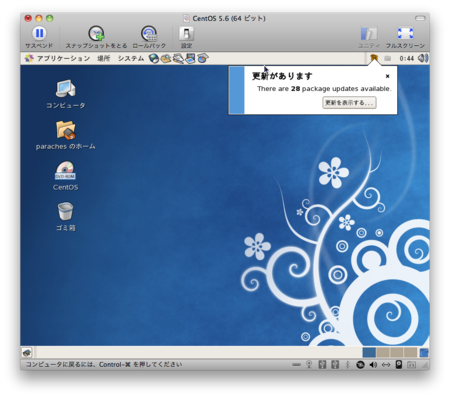Click the 更新を表示する... button
The height and width of the screenshot is (398, 450).
[x=349, y=103]
